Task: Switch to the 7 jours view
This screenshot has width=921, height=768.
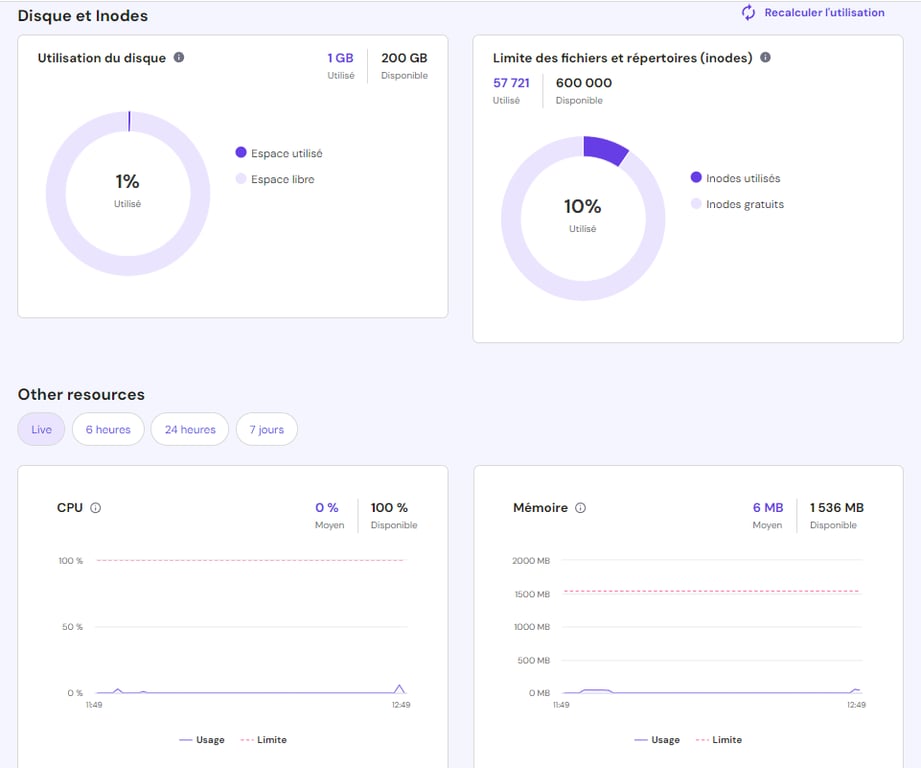Action: pyautogui.click(x=266, y=429)
